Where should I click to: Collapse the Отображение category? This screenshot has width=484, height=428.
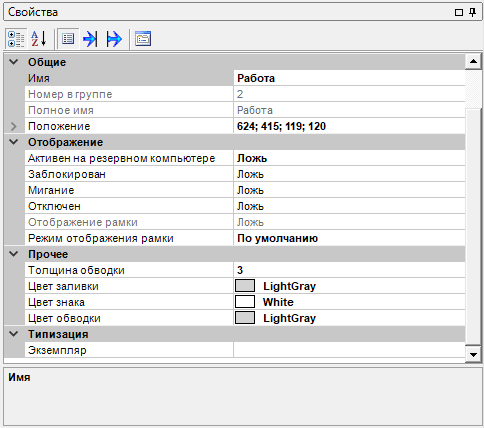click(14, 142)
